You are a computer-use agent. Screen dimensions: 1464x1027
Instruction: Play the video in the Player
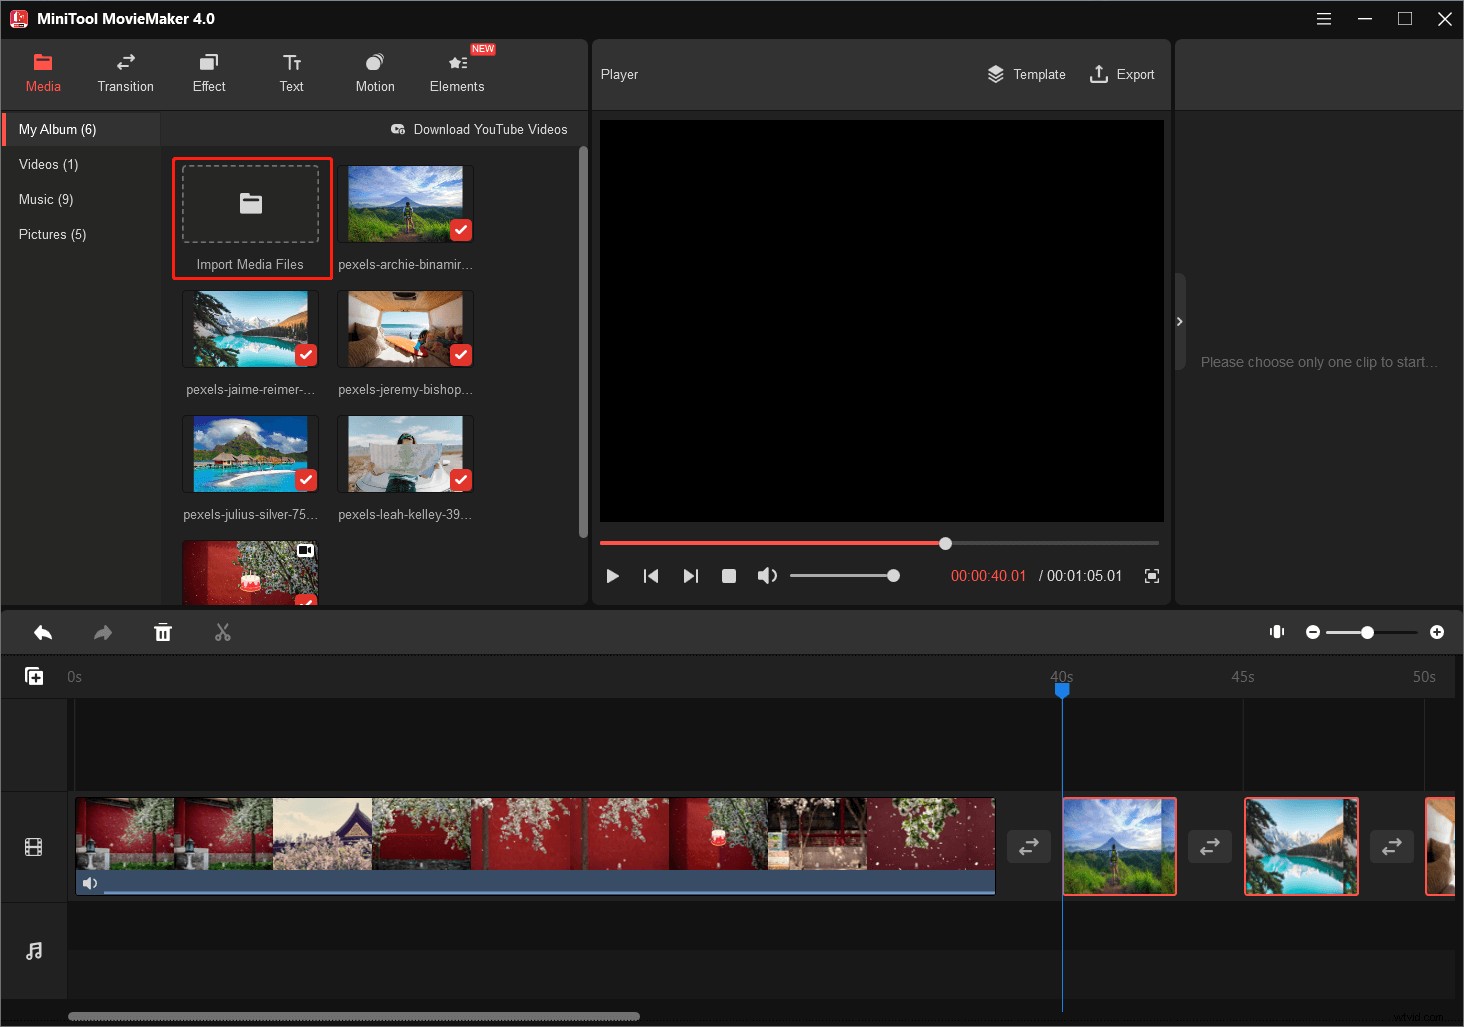pyautogui.click(x=612, y=576)
